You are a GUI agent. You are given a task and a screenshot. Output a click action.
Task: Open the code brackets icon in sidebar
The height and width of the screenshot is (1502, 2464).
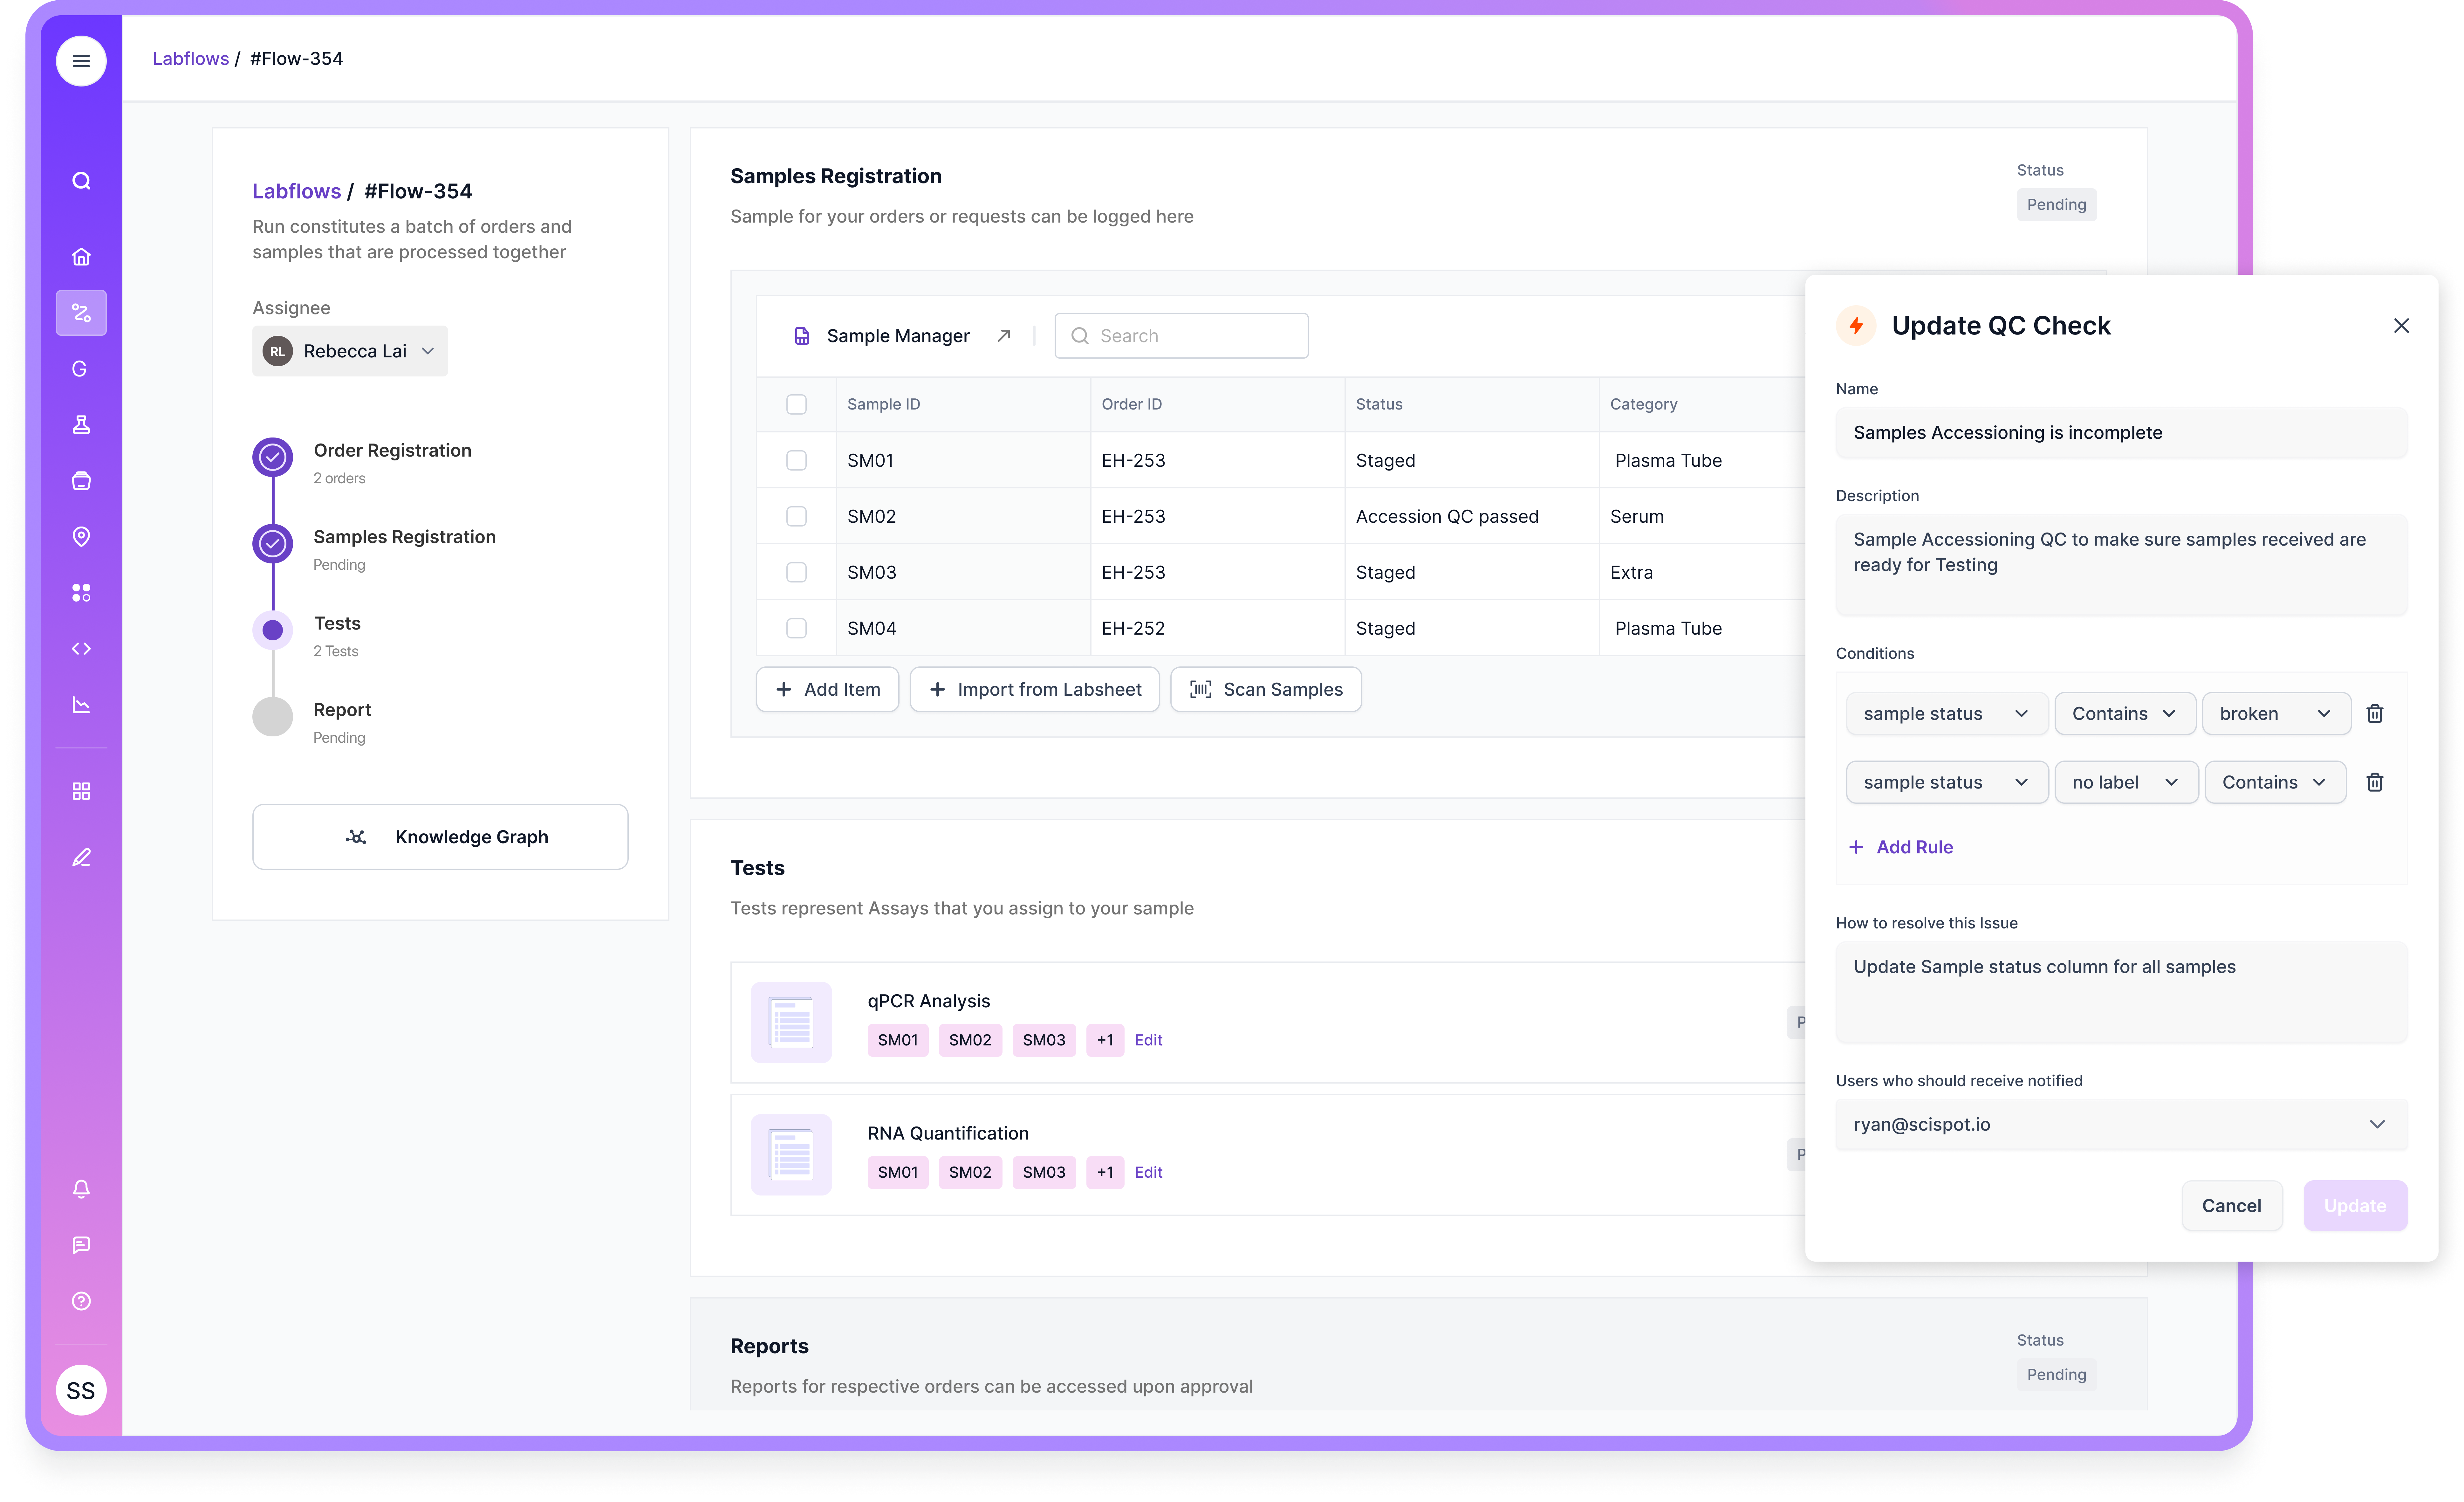pos(81,649)
